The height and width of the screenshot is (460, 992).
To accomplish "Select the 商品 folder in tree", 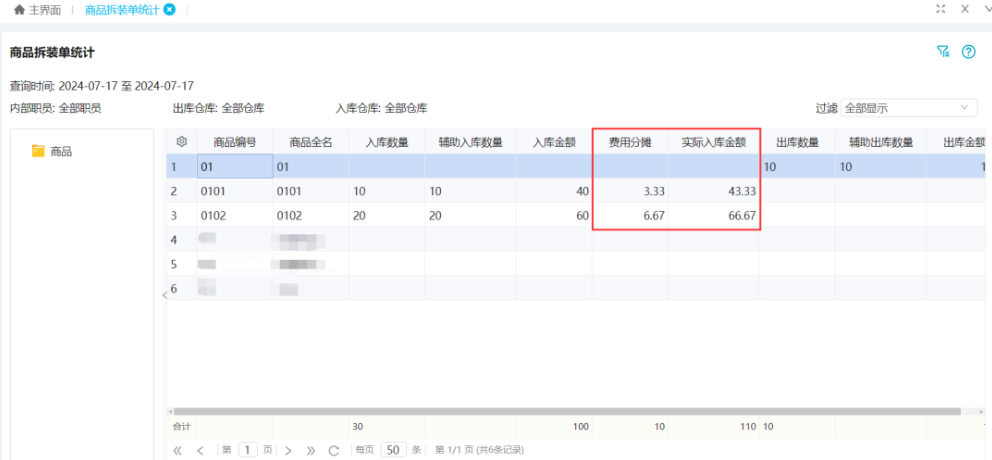I will coord(60,151).
